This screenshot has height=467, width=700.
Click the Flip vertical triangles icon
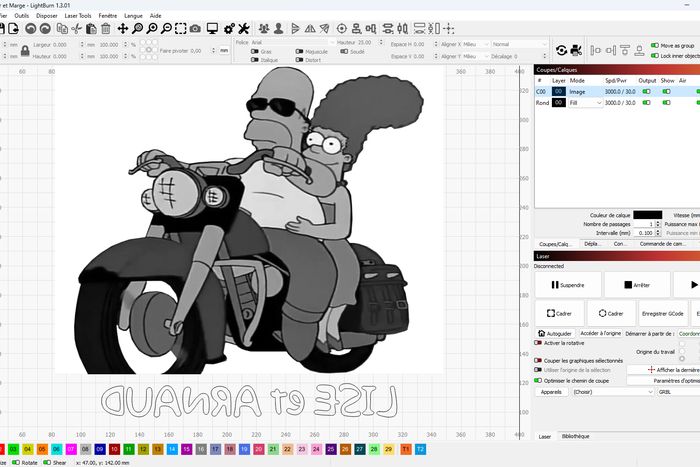310,29
